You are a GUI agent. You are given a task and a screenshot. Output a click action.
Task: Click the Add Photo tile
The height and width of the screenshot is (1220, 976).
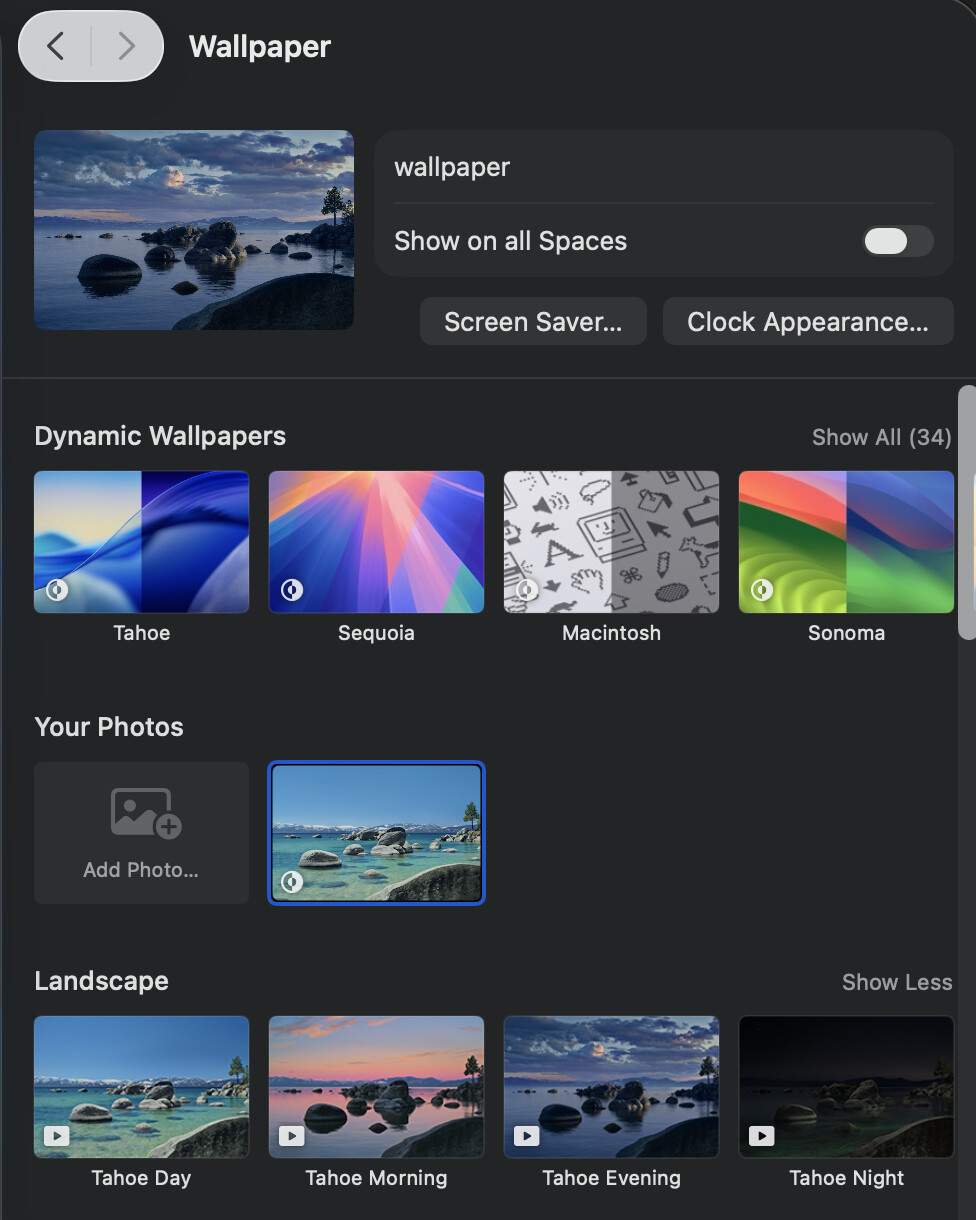141,833
